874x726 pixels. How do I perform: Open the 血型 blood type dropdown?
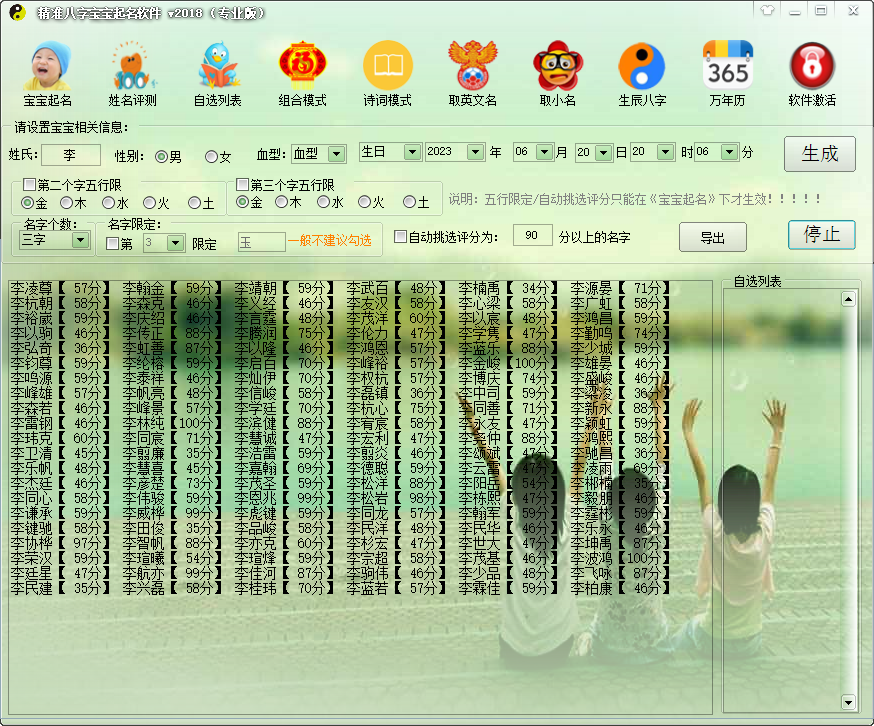pyautogui.click(x=338, y=153)
